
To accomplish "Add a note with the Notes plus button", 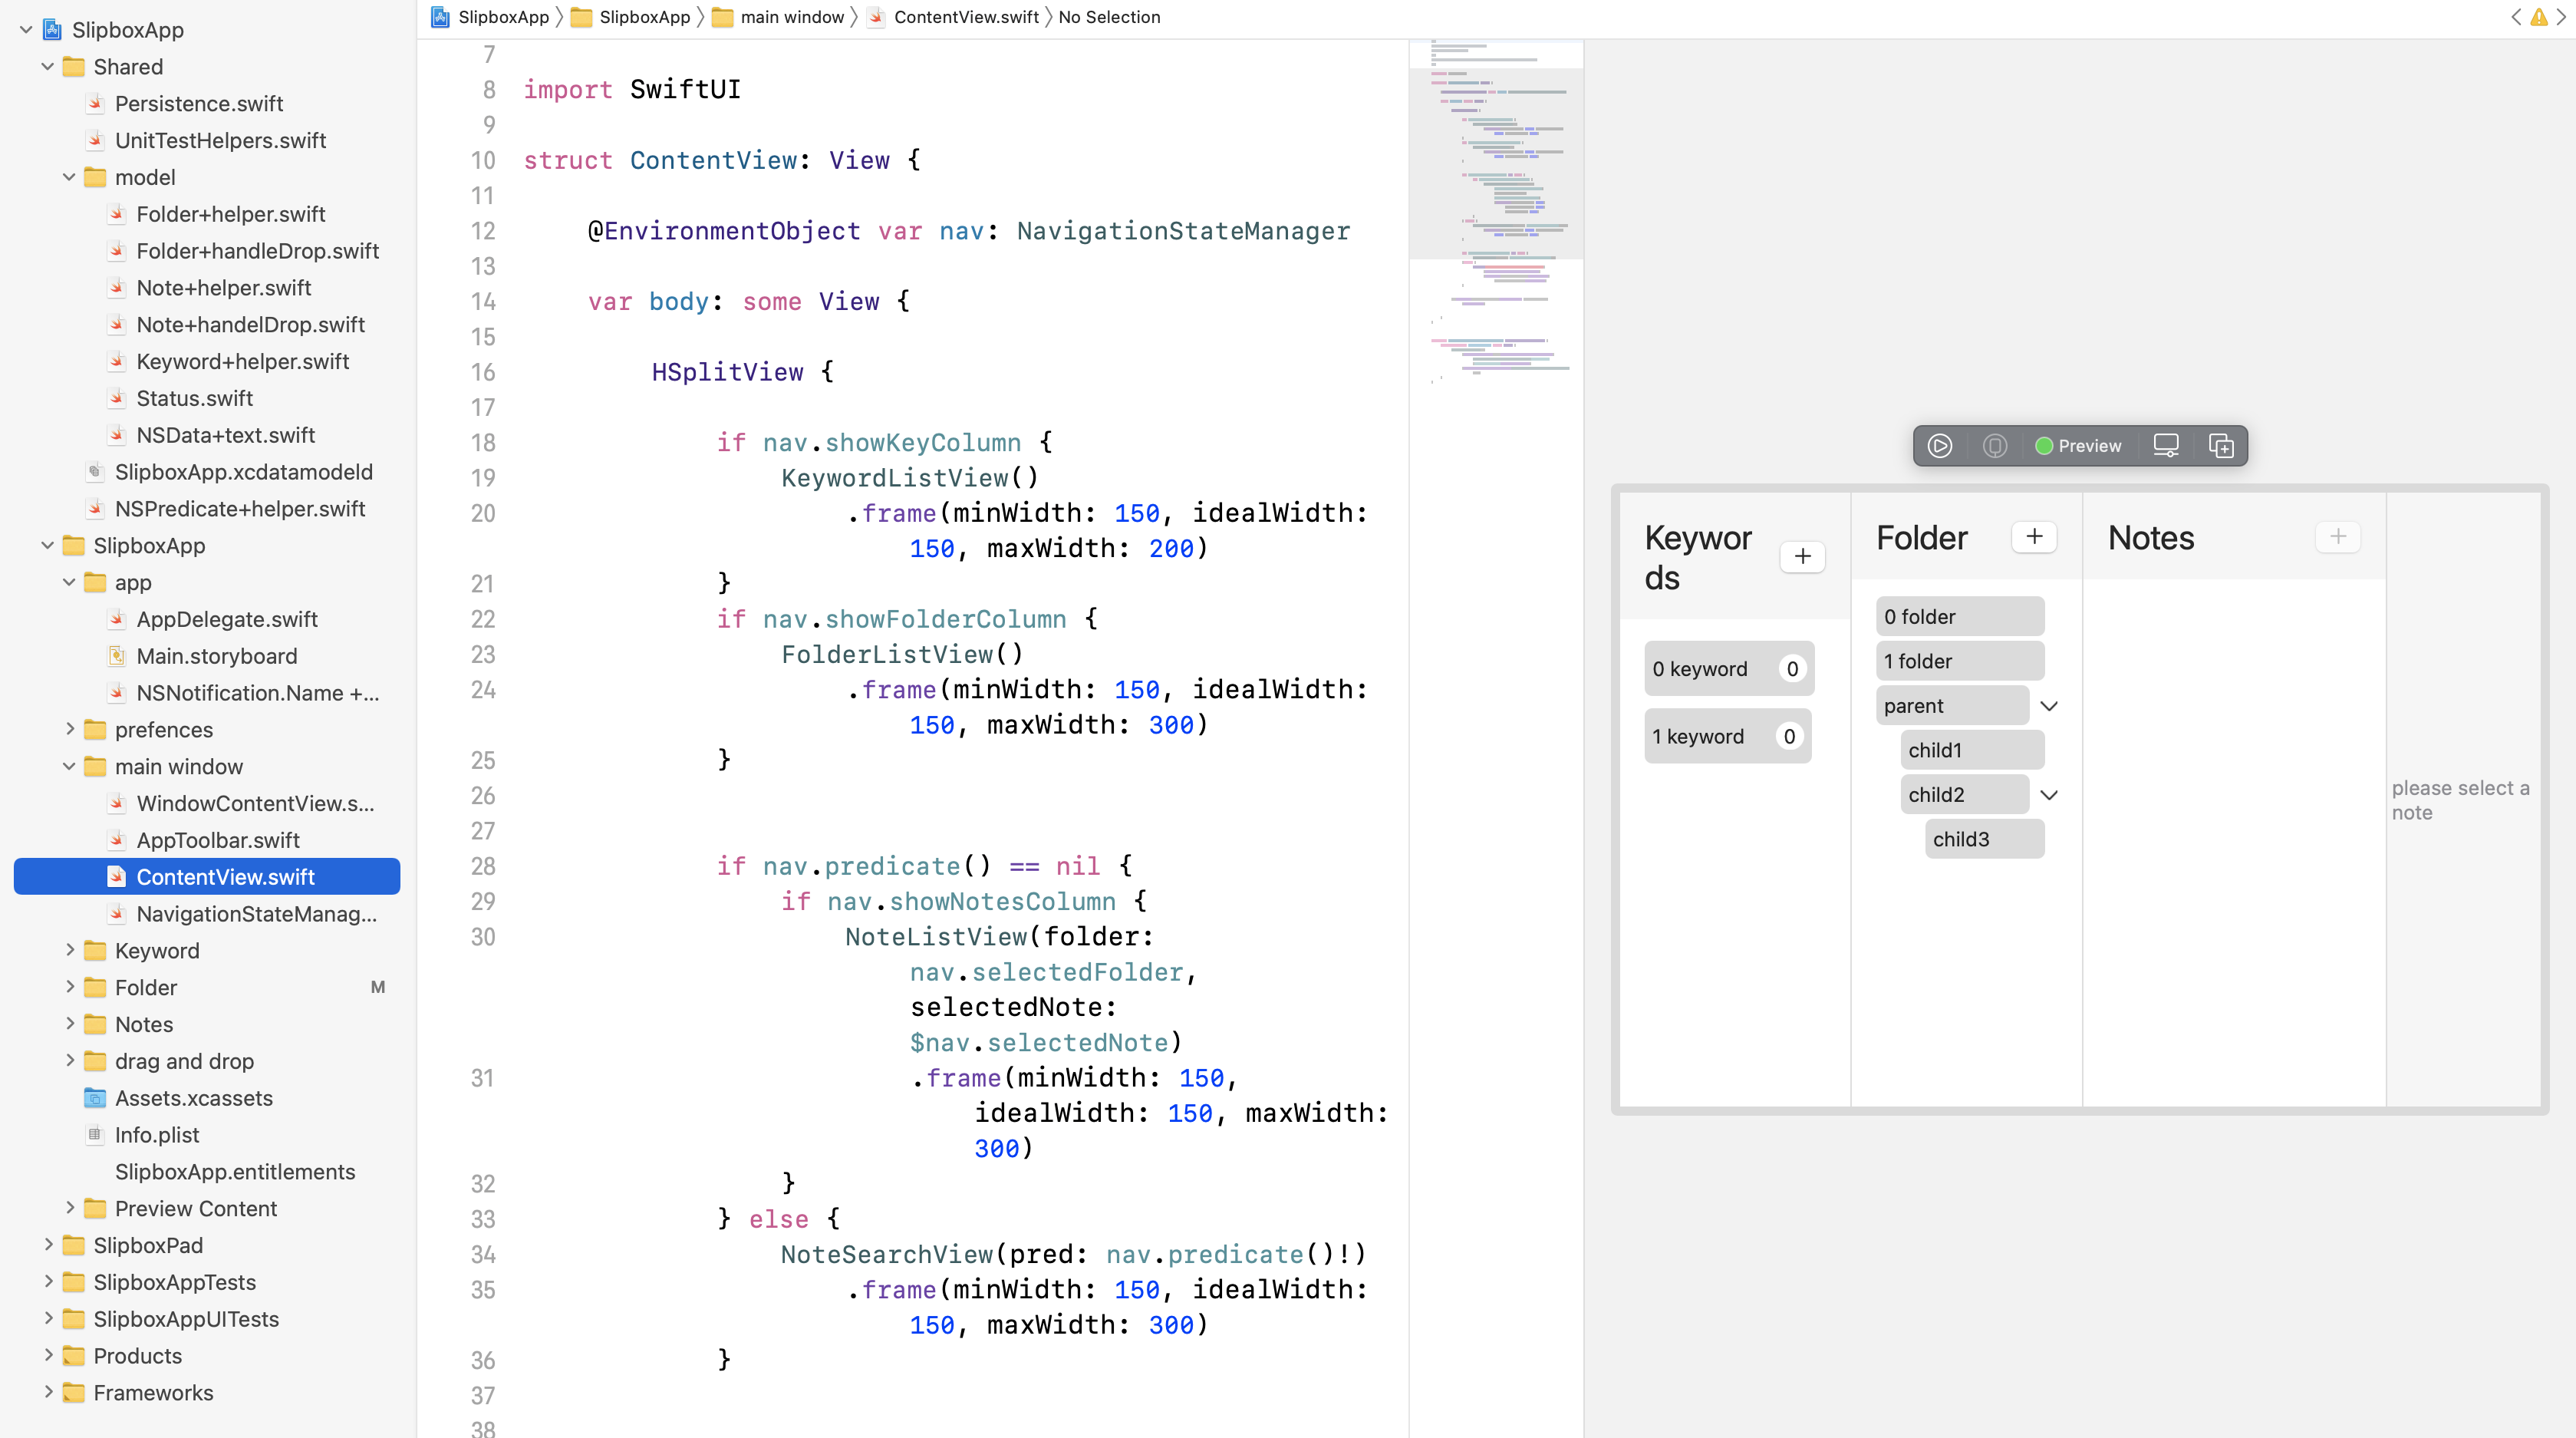I will pos(2338,536).
